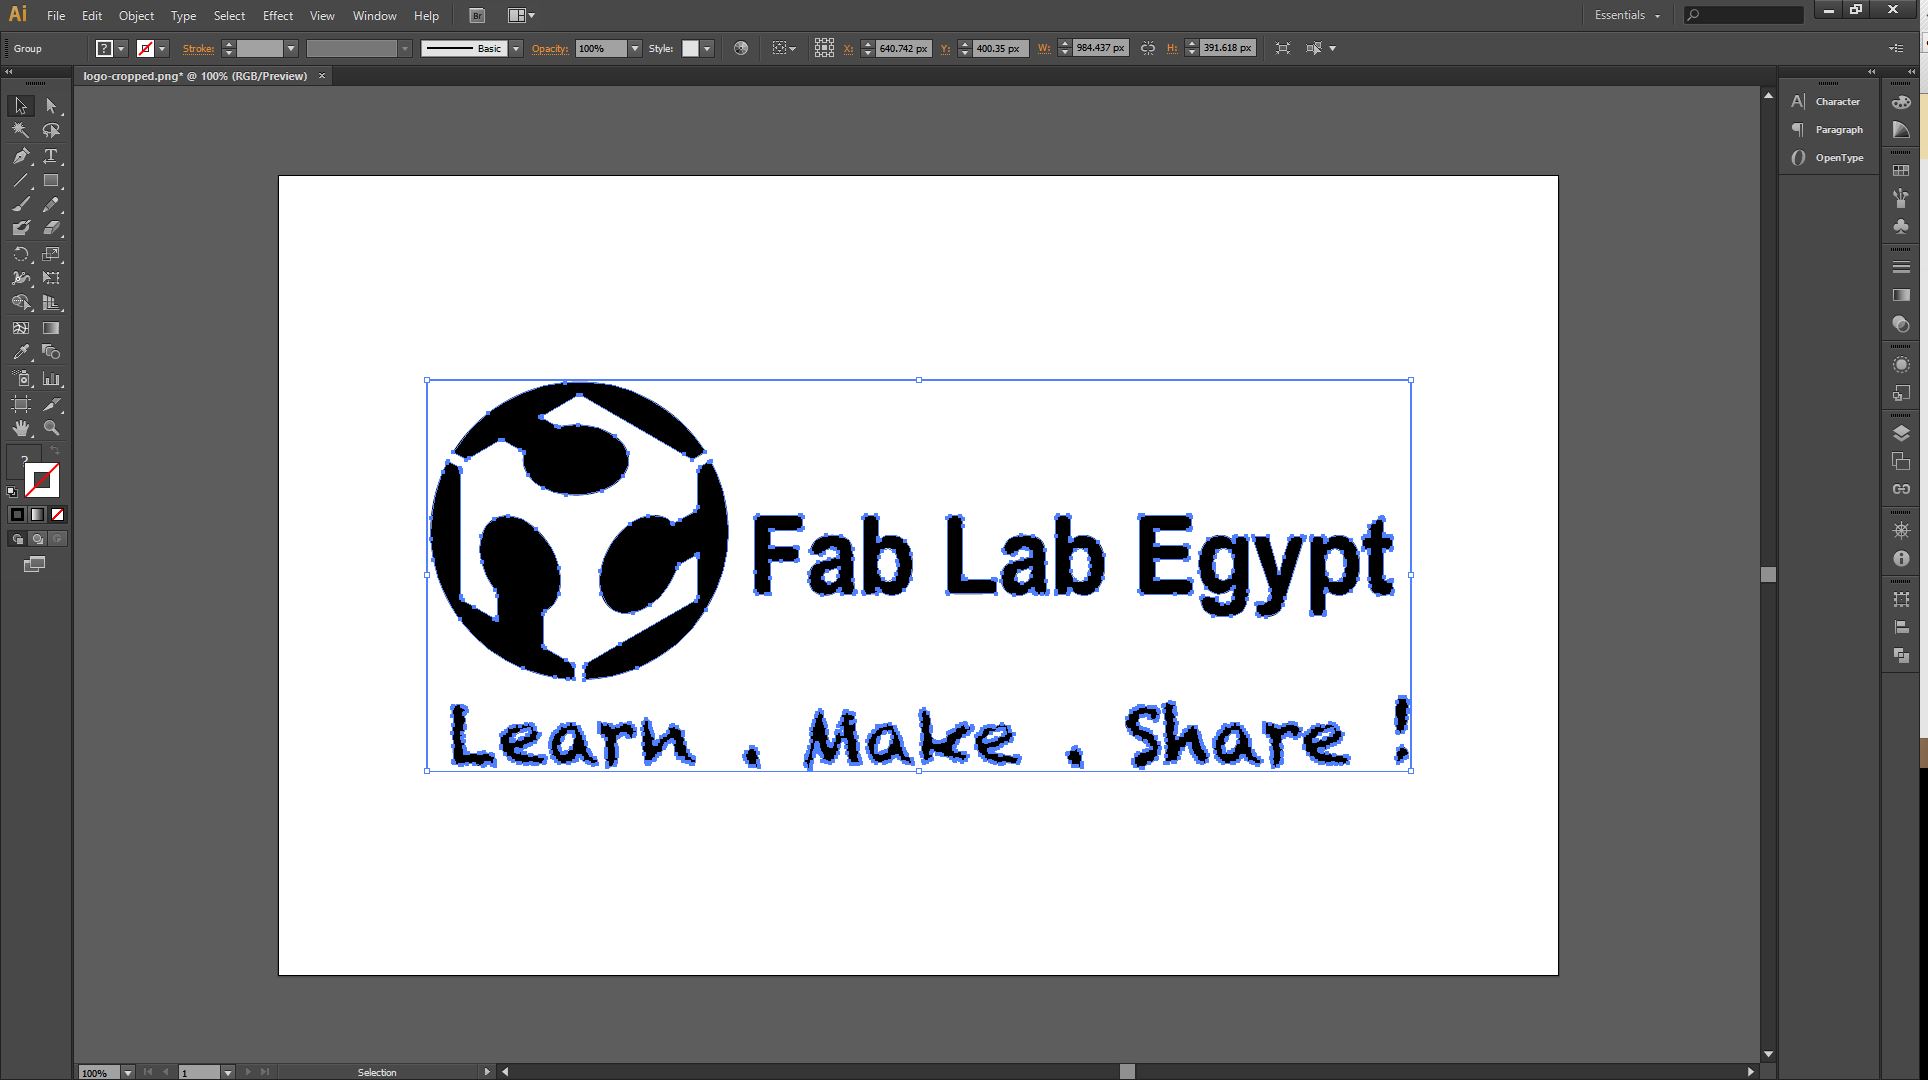
Task: Click the Opacity panel link label
Action: pos(550,48)
